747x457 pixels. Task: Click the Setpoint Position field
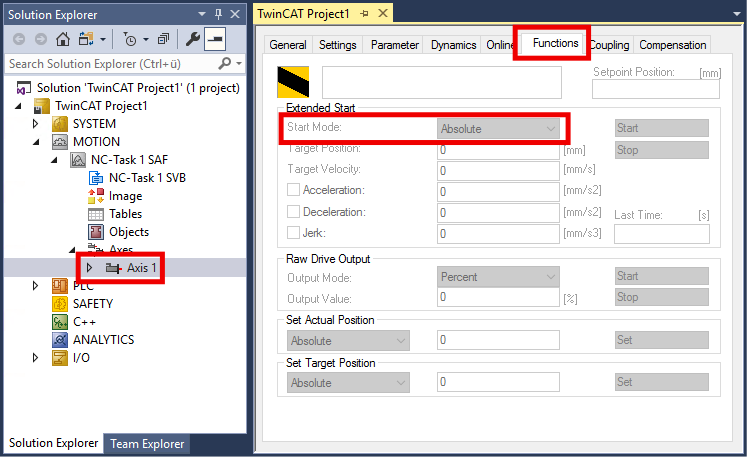point(656,89)
